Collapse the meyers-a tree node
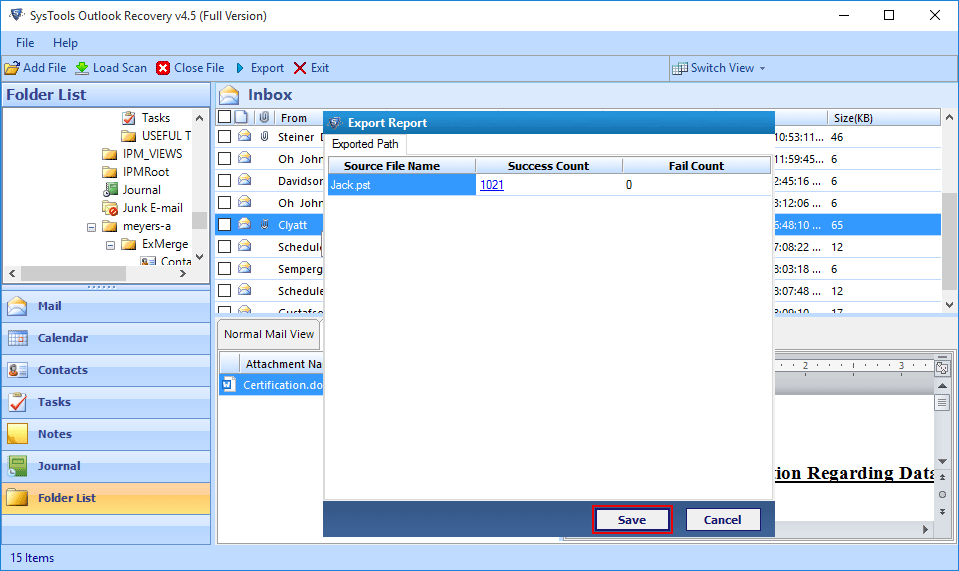 point(91,227)
